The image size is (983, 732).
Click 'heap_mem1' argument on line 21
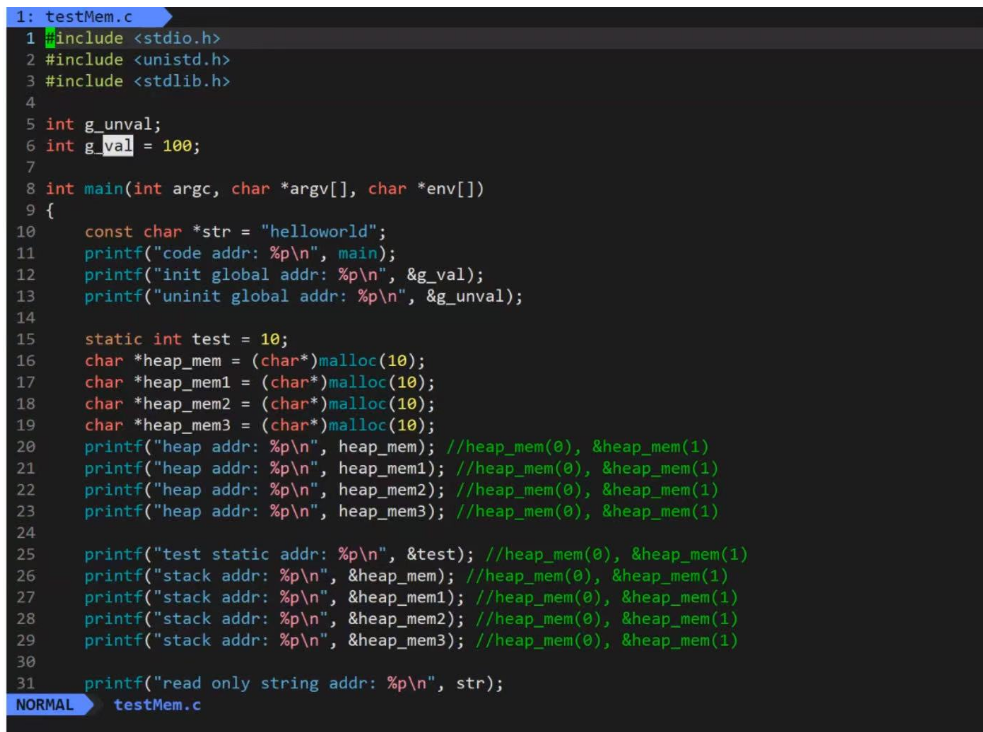click(x=382, y=468)
